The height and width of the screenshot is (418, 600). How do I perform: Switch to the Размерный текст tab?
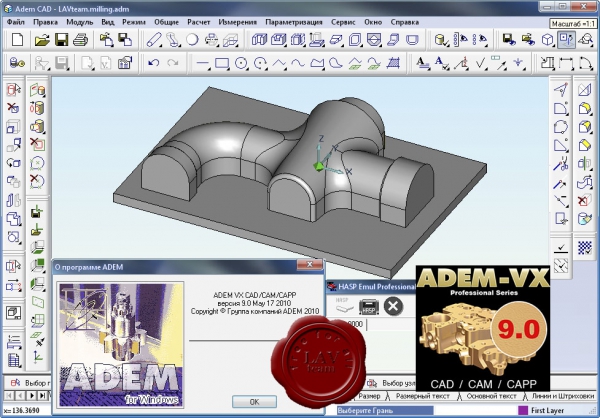point(422,396)
